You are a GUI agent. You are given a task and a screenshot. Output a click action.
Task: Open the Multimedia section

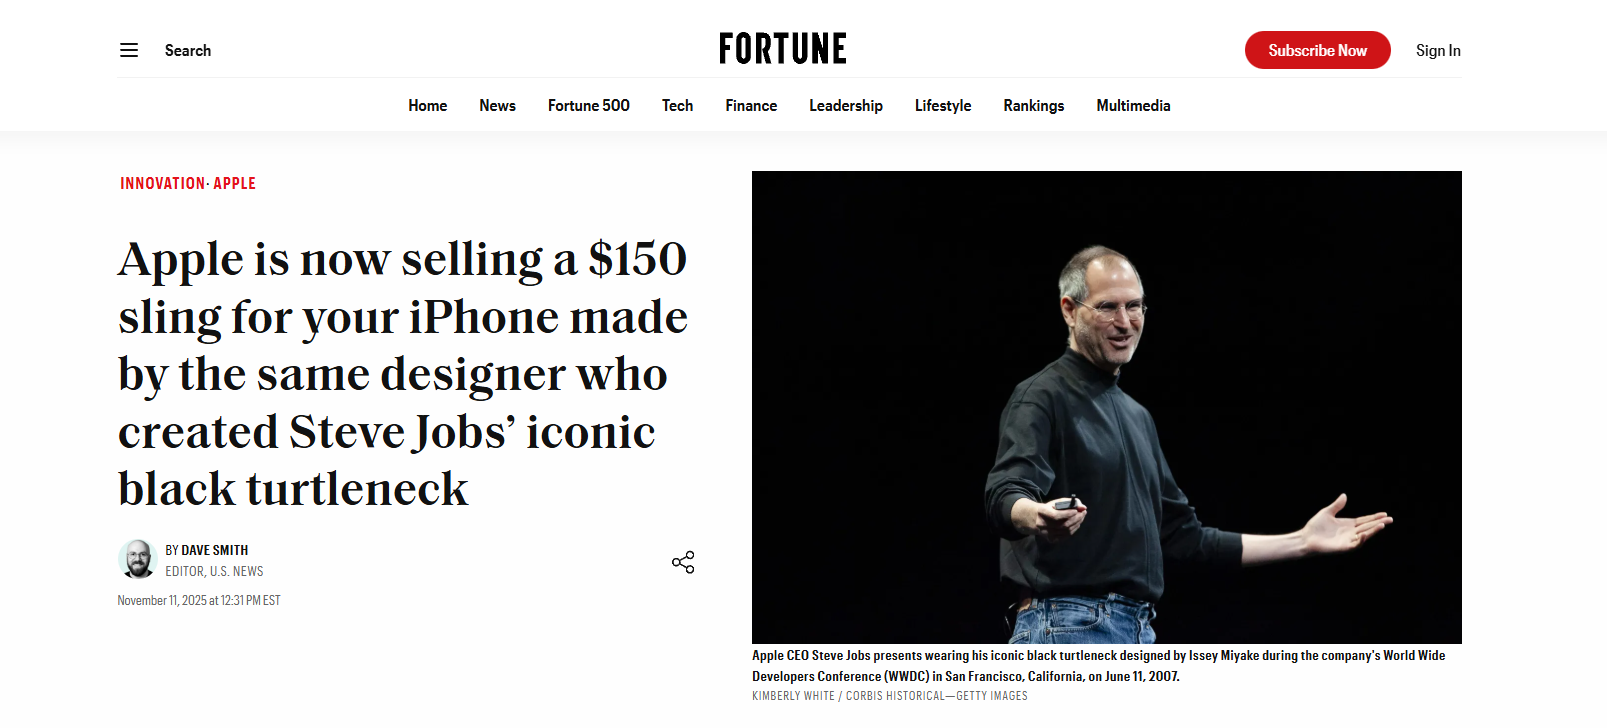[1132, 105]
